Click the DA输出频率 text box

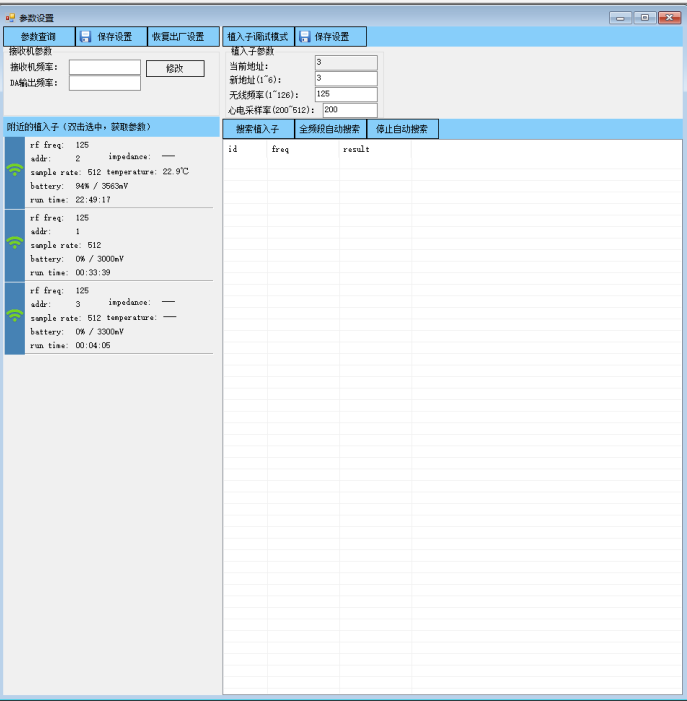click(x=104, y=84)
